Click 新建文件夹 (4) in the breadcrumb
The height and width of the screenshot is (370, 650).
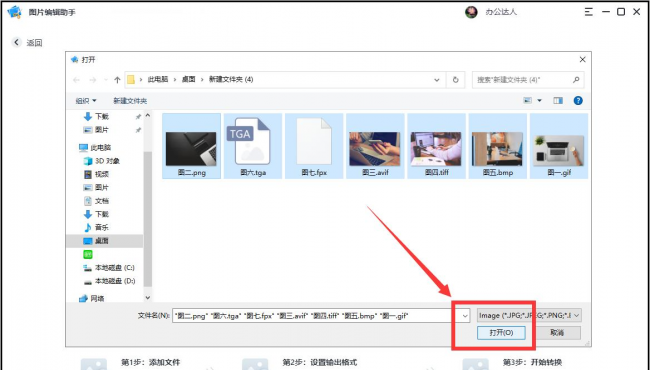pos(231,79)
